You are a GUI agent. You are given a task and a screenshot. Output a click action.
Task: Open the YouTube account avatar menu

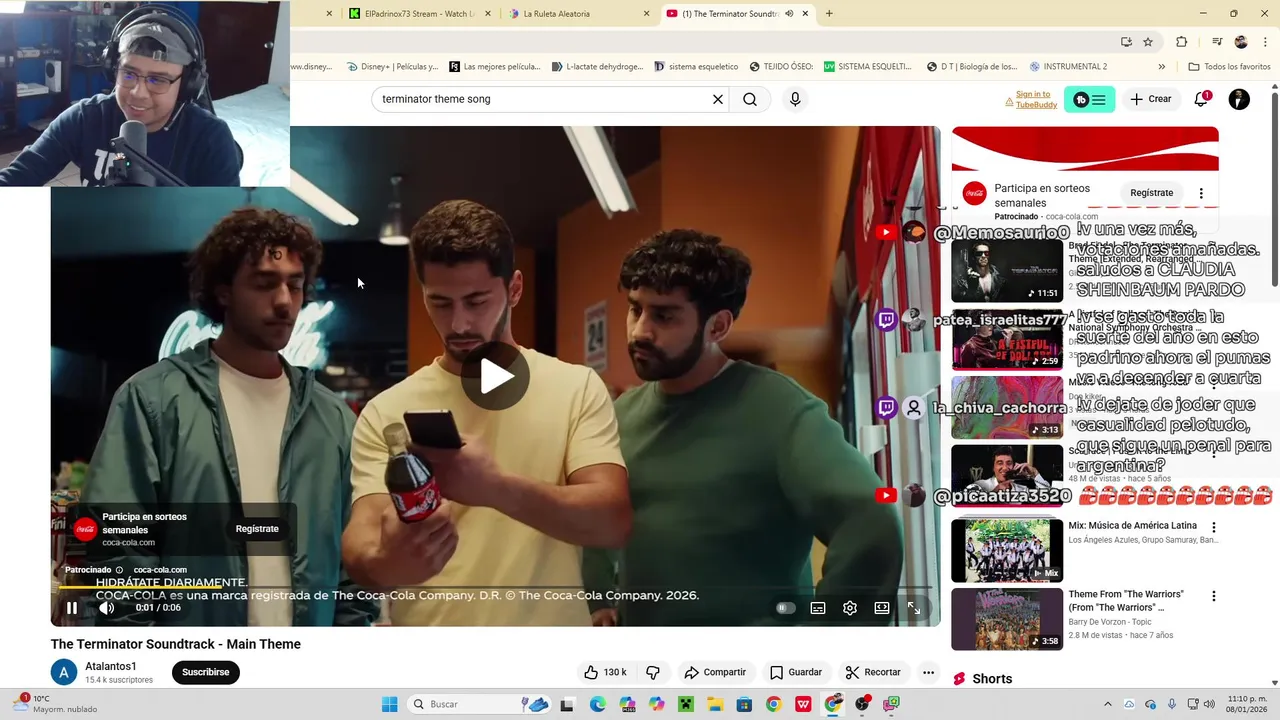coord(1239,99)
